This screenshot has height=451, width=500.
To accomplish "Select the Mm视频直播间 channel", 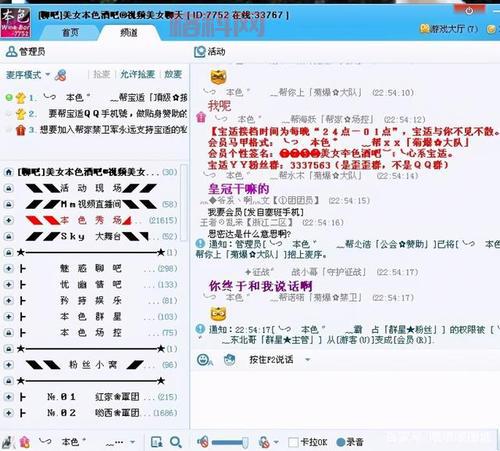I will [x=91, y=204].
